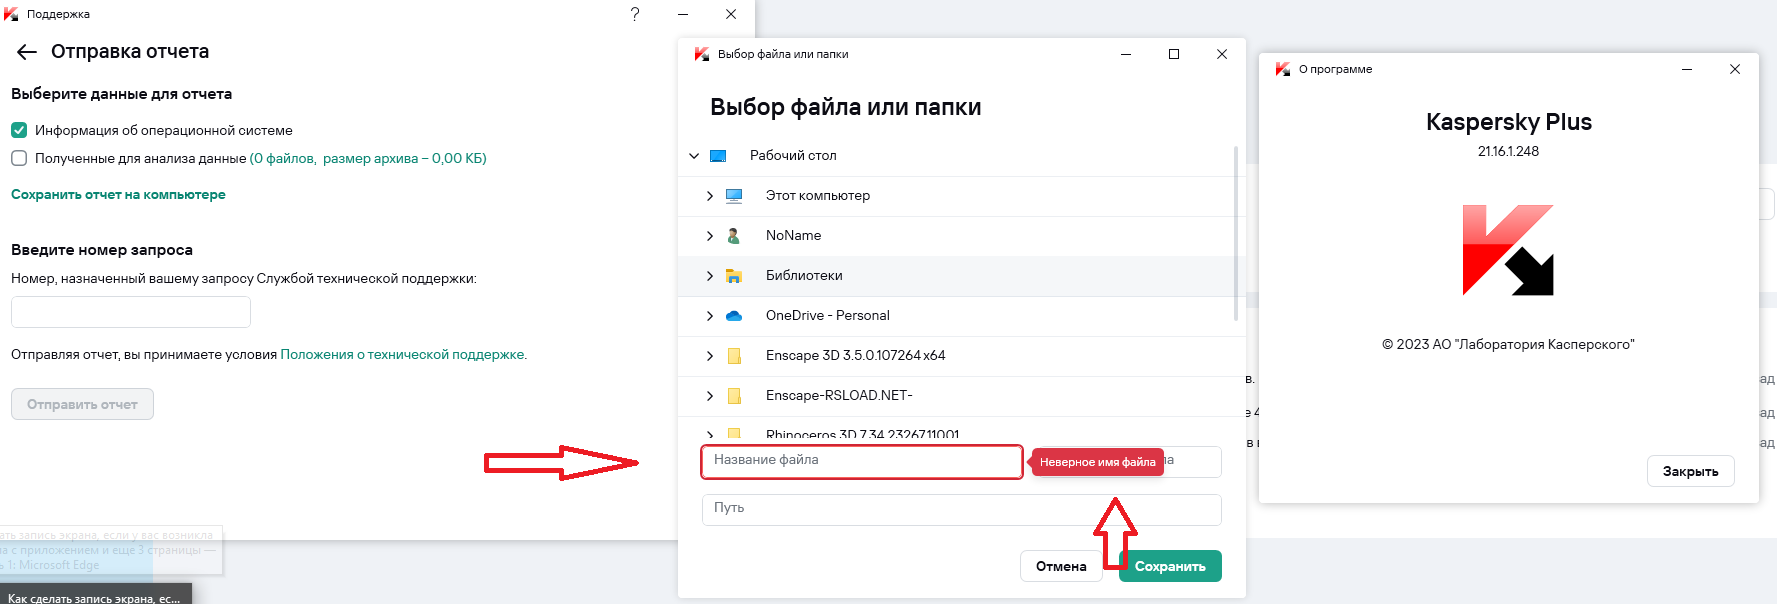Expand the Enscape-RSLOAD.NET- node
The width and height of the screenshot is (1777, 604).
[710, 396]
